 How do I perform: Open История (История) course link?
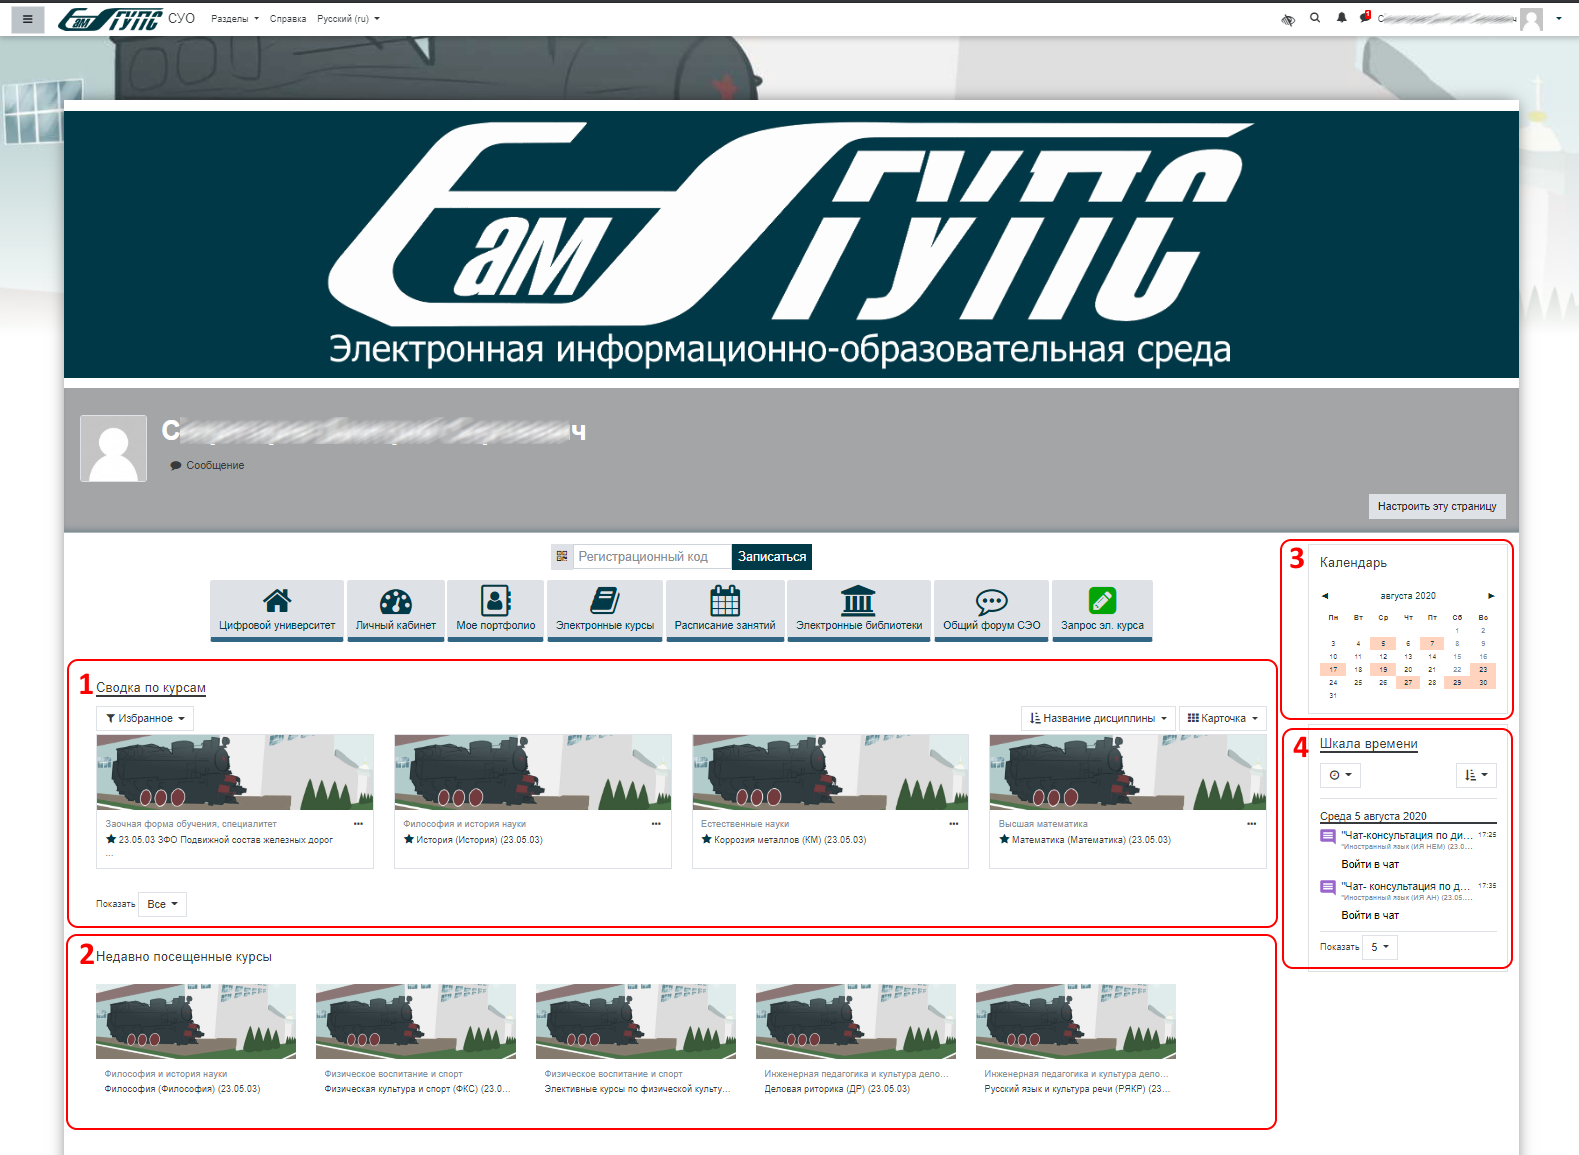[x=479, y=841]
